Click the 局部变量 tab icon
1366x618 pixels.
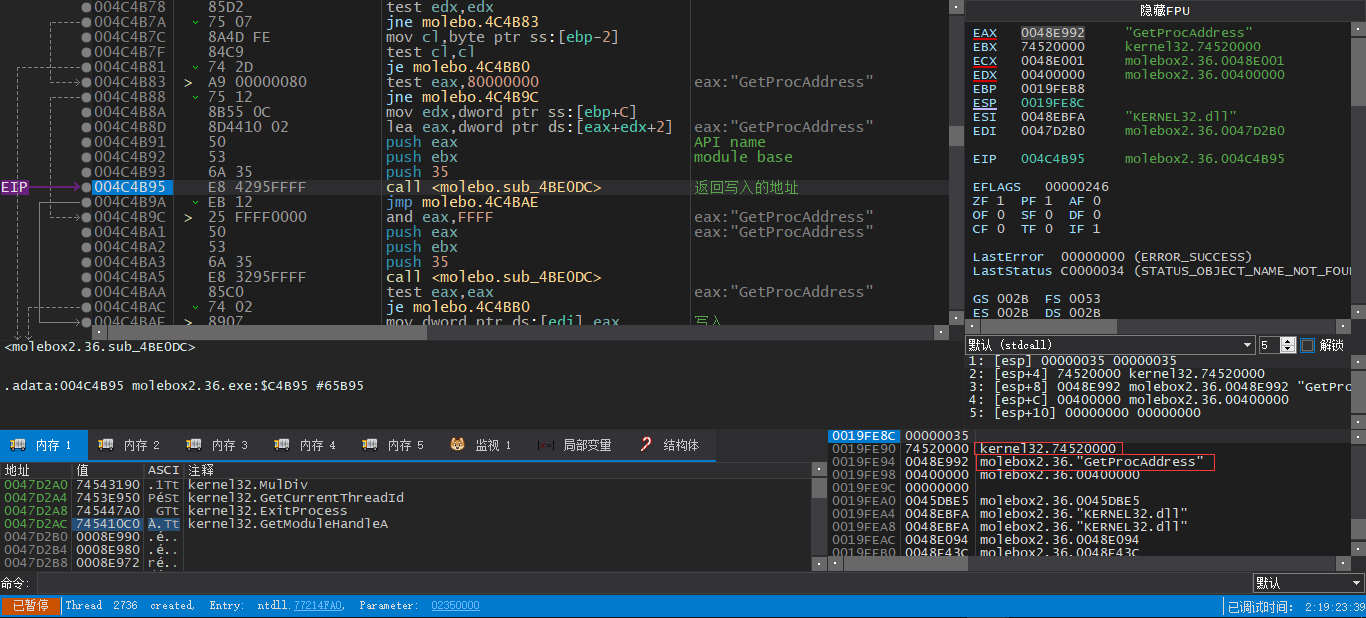(545, 445)
